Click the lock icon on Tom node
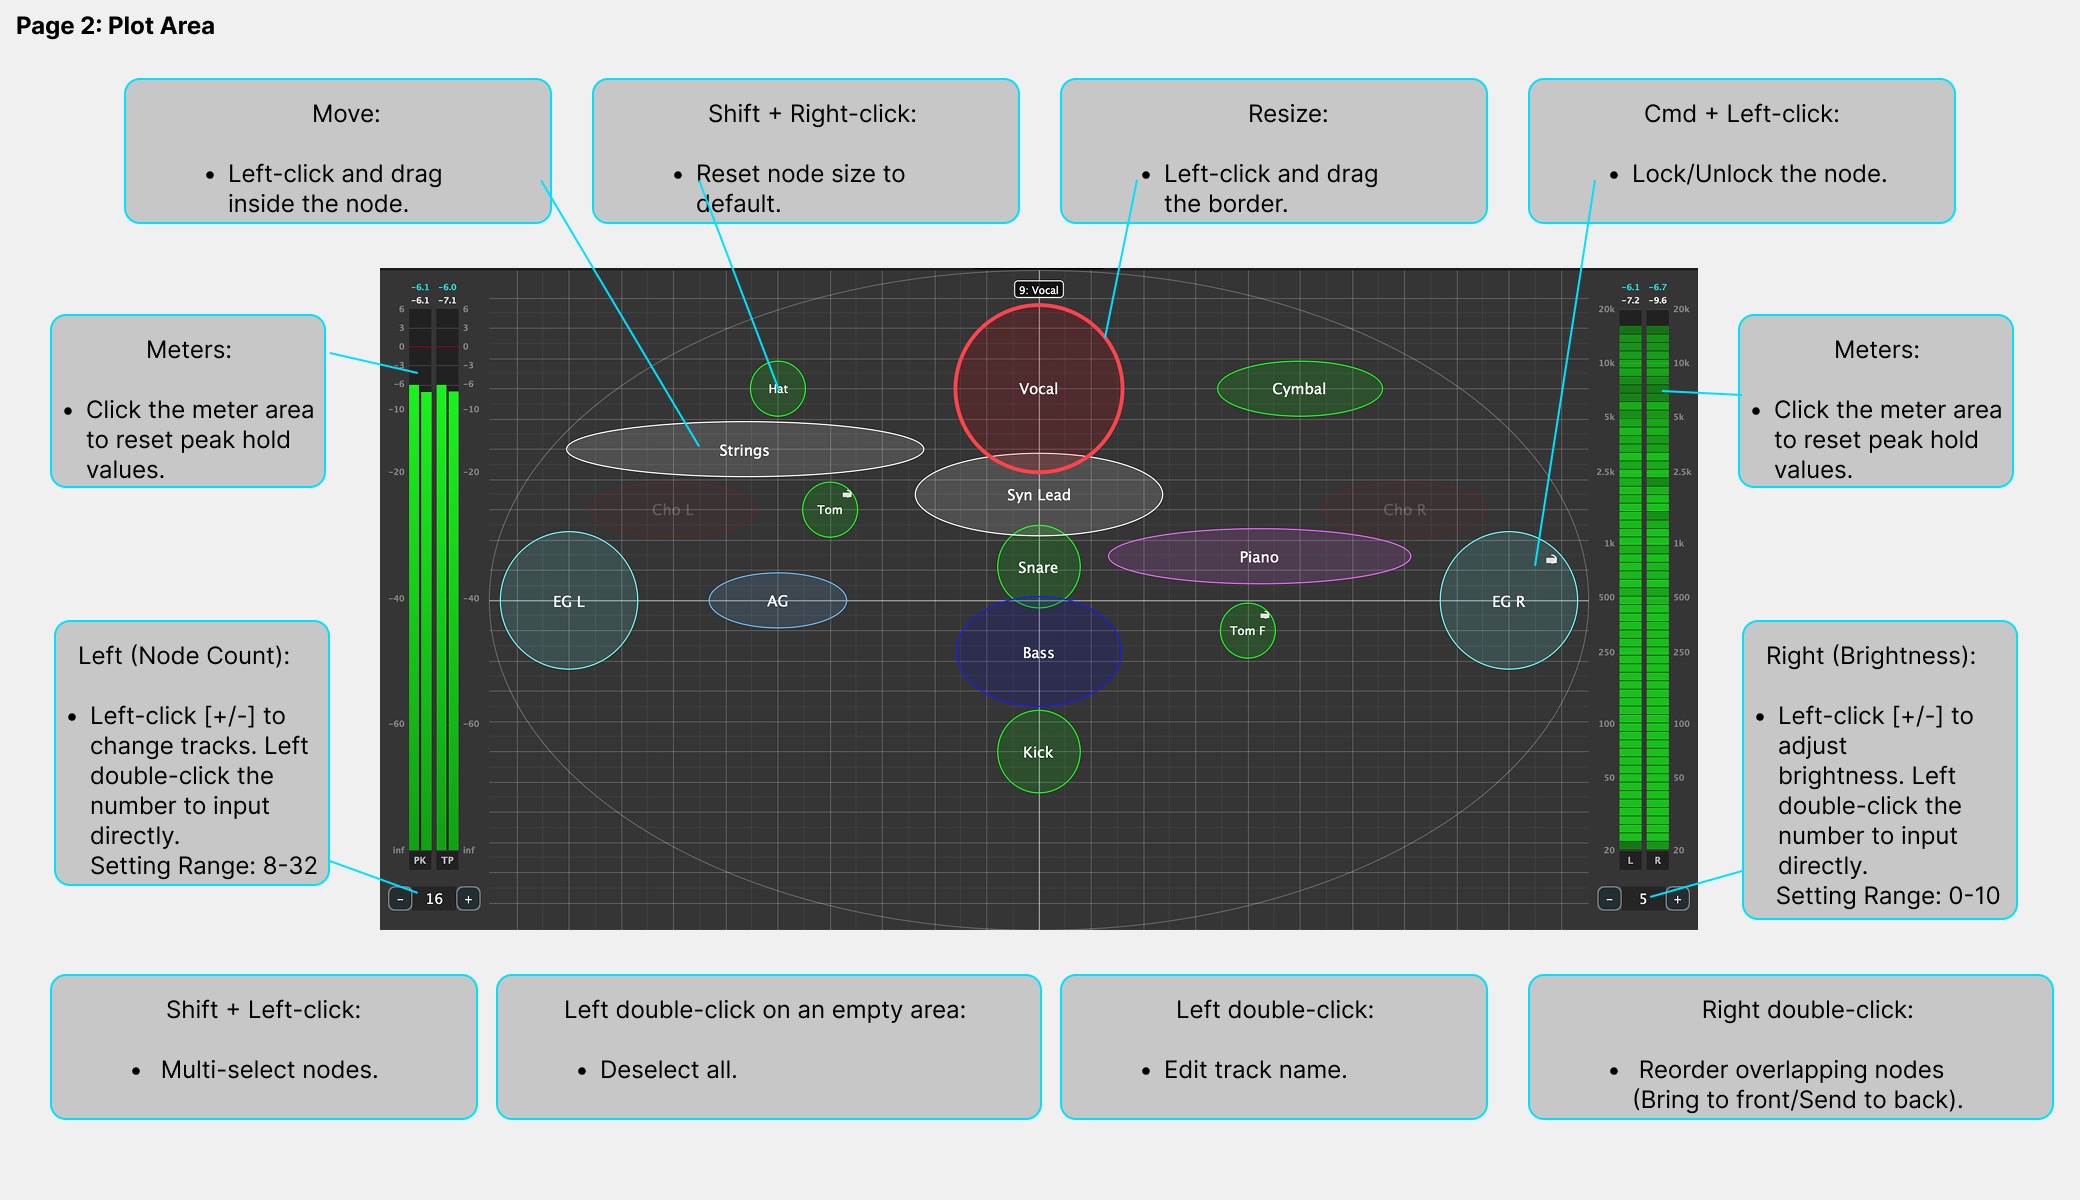This screenshot has height=1200, width=2080. click(847, 494)
